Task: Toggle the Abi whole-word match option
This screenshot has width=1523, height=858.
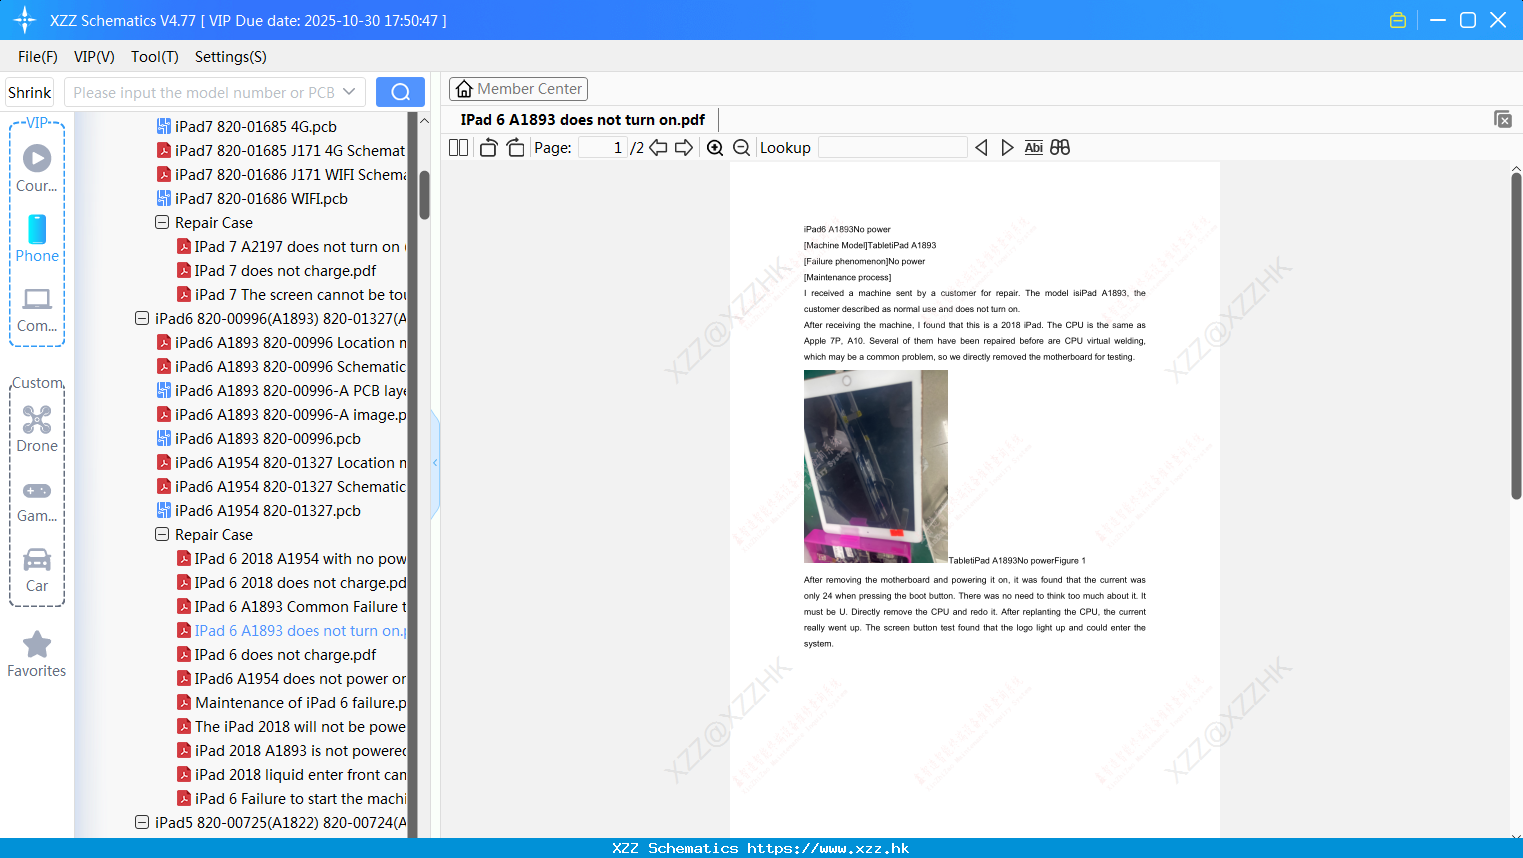Action: (x=1034, y=147)
